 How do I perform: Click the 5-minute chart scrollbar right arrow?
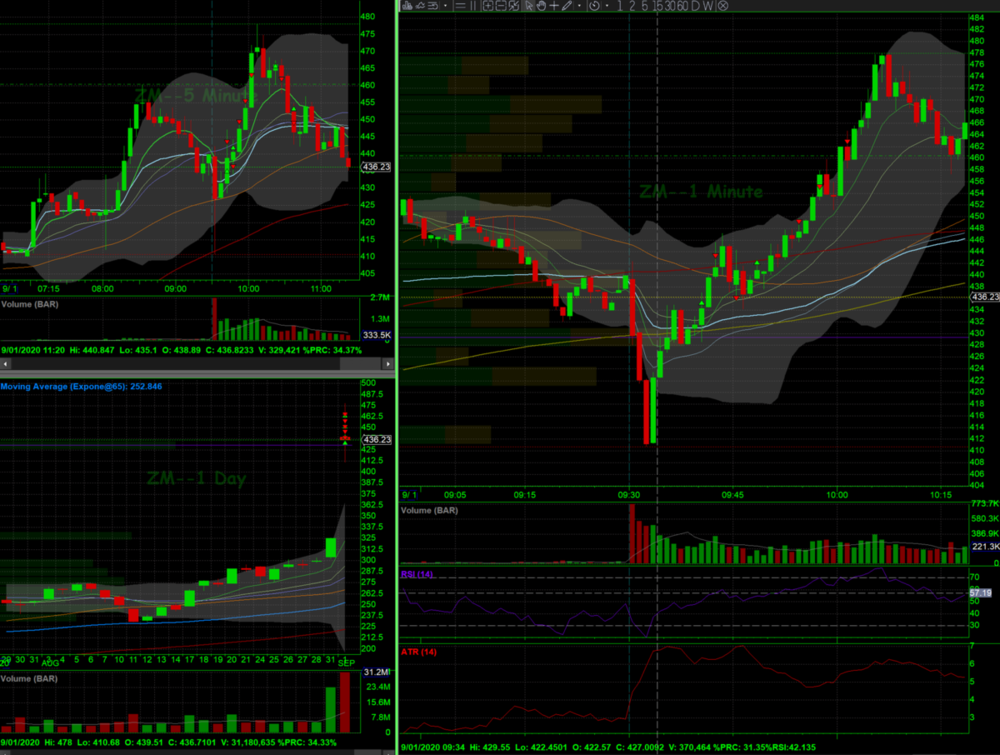(x=389, y=366)
